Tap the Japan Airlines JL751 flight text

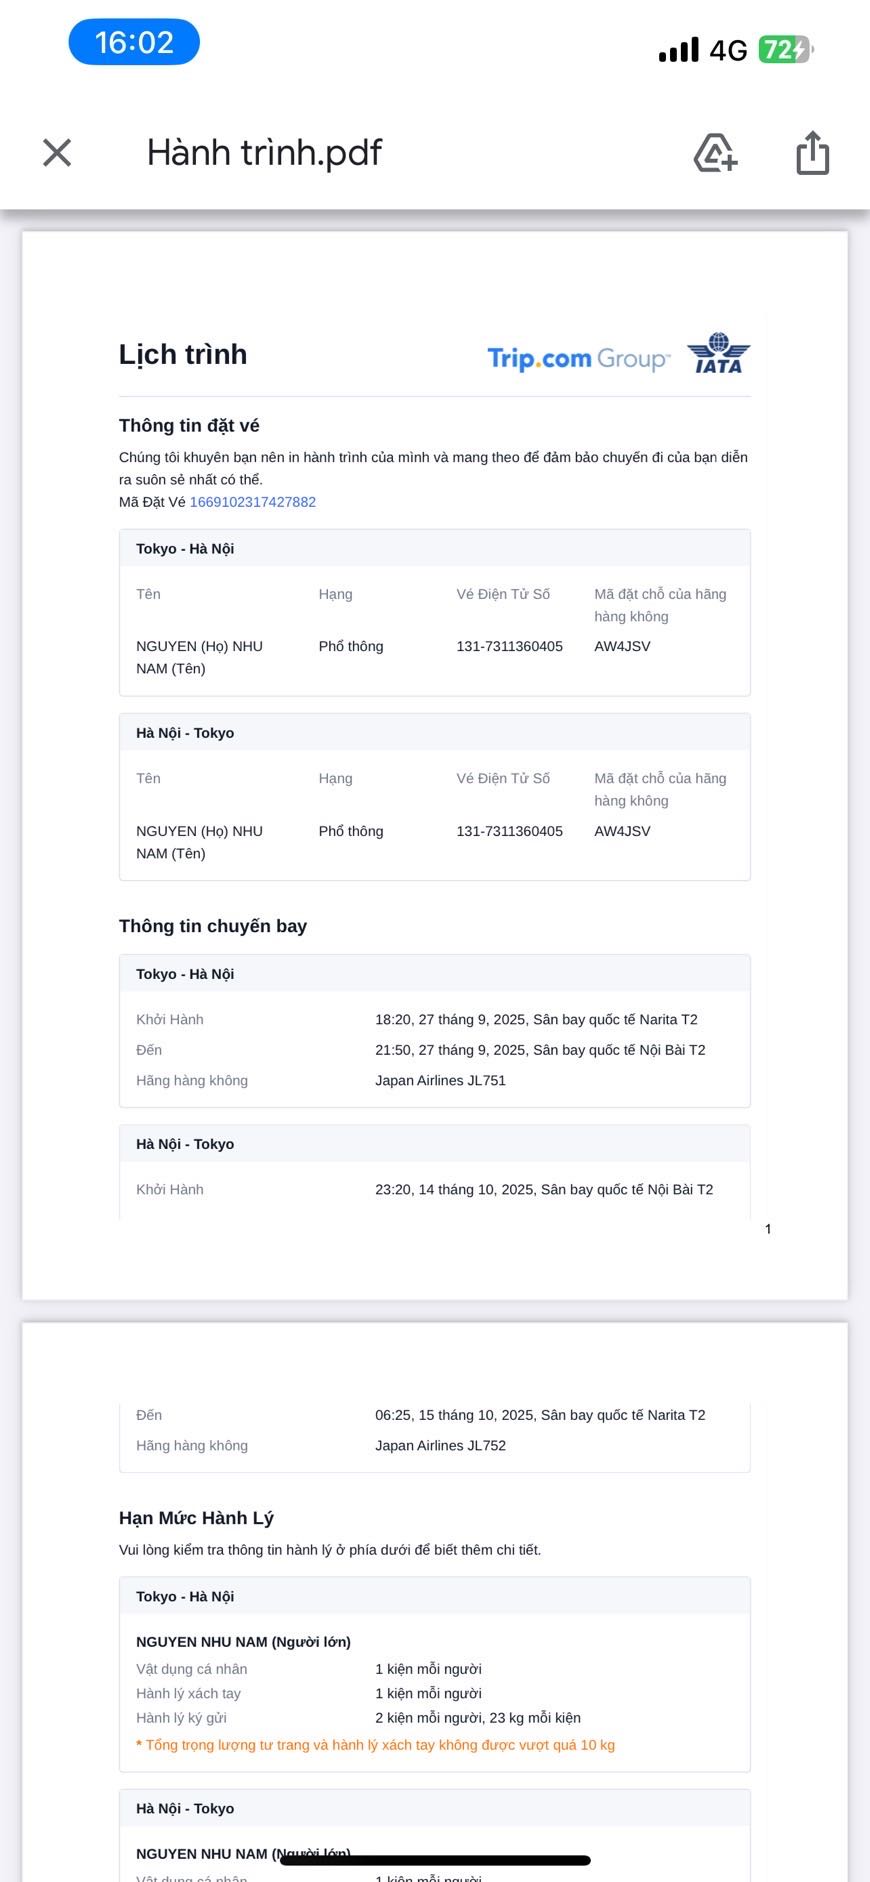click(440, 1080)
